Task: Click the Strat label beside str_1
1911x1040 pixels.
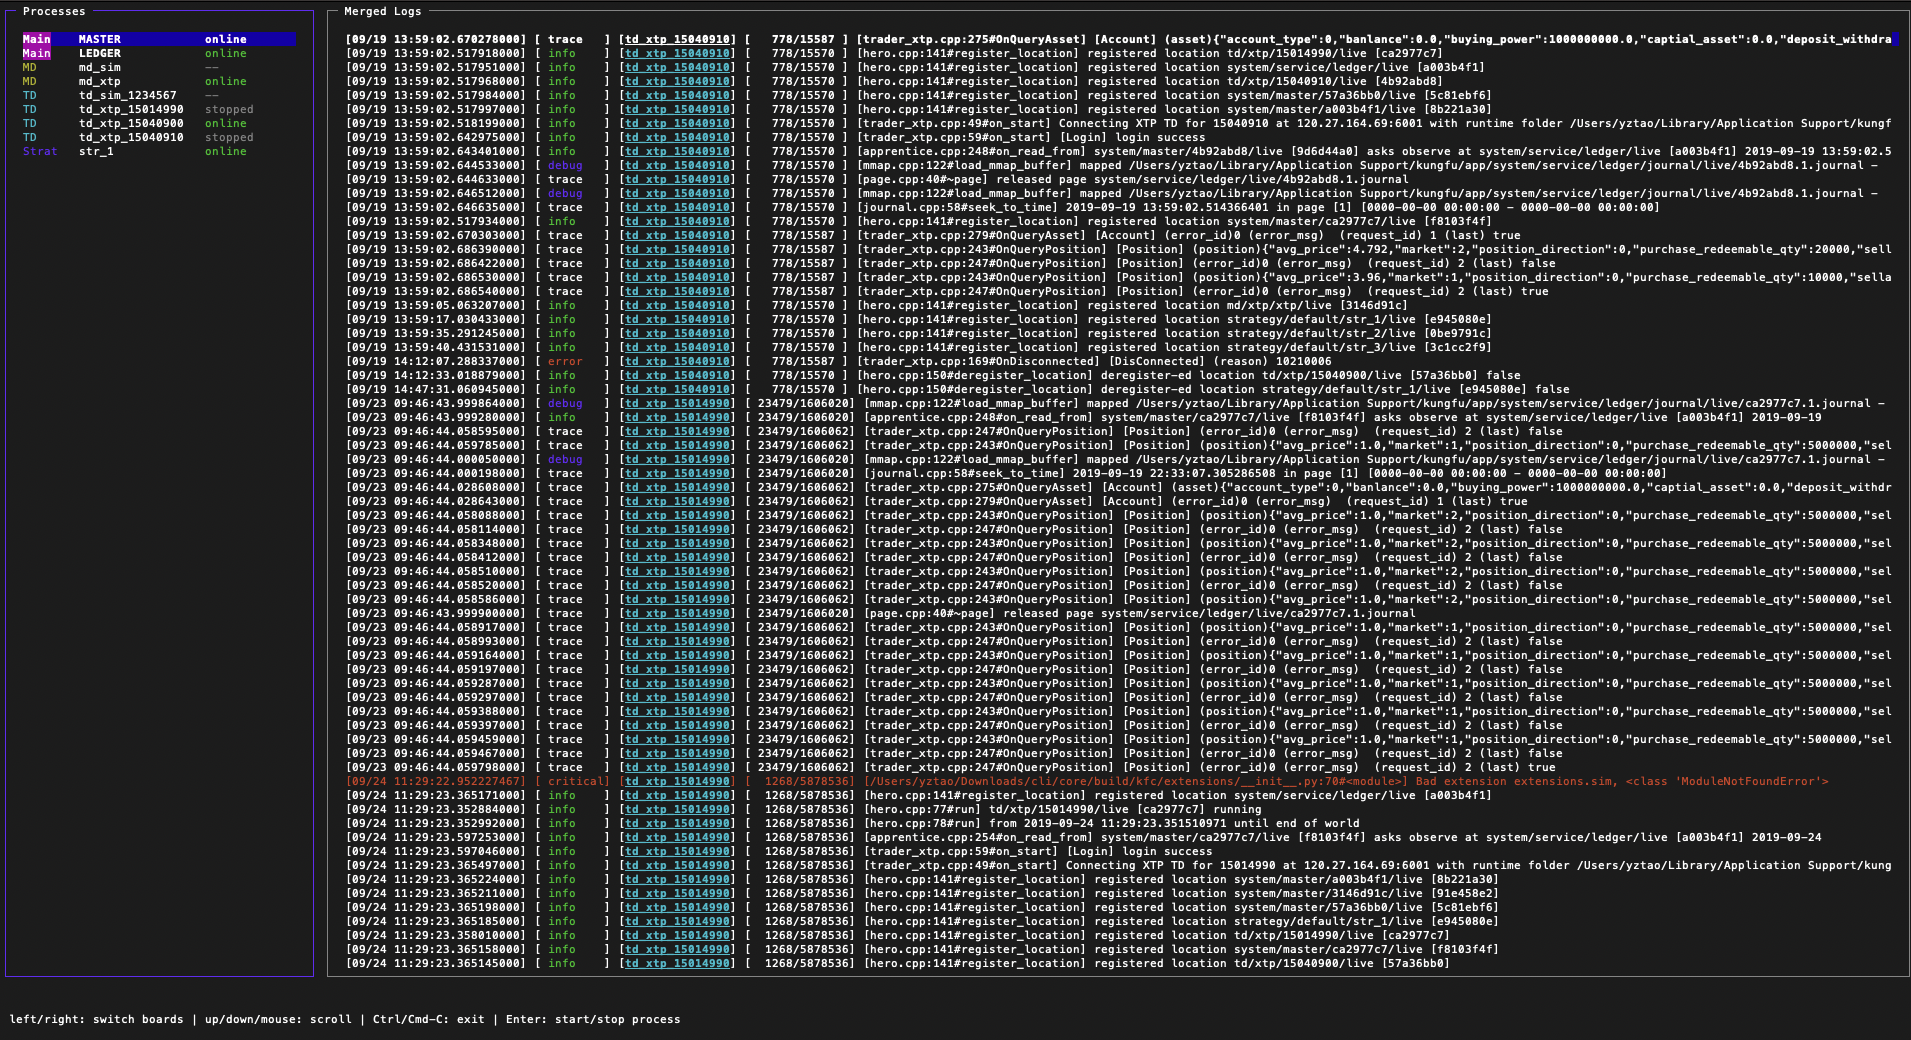Action: (40, 151)
